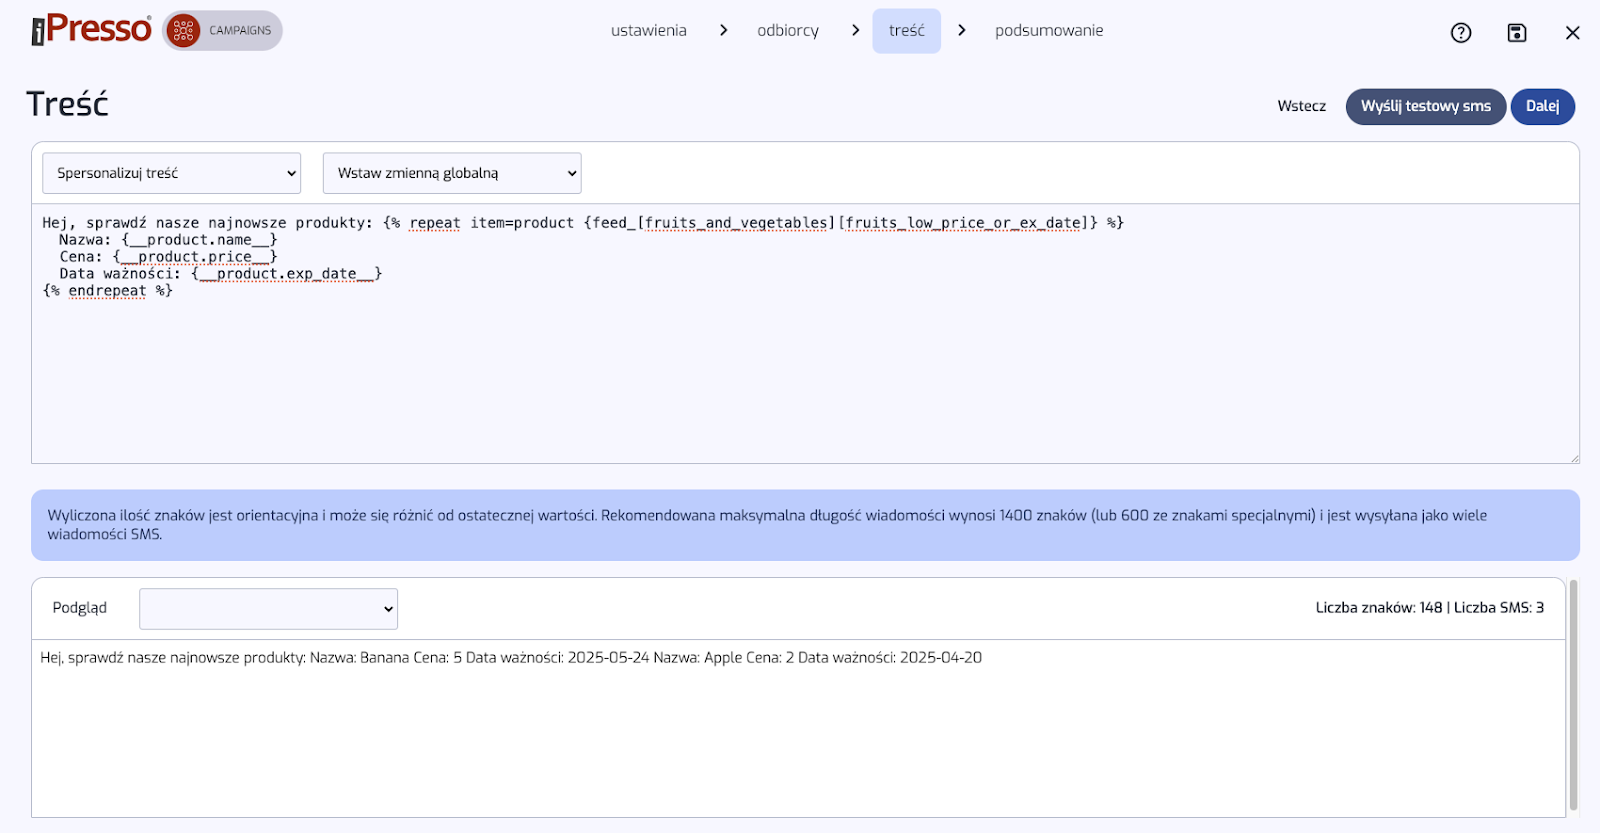Click chevron arrow after ustawienia step
The height and width of the screenshot is (833, 1600).
coord(723,31)
